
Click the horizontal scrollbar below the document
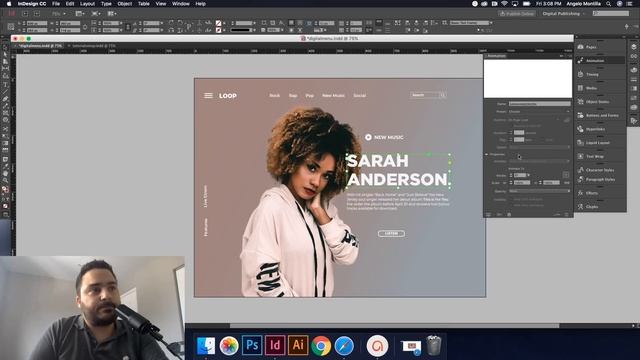(394, 326)
